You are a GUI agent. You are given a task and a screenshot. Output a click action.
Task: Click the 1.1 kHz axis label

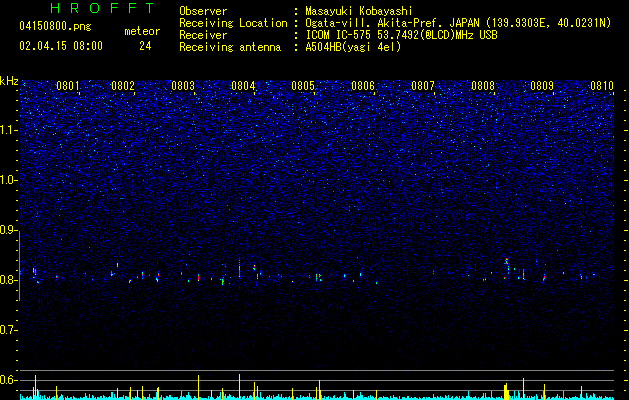pyautogui.click(x=8, y=130)
